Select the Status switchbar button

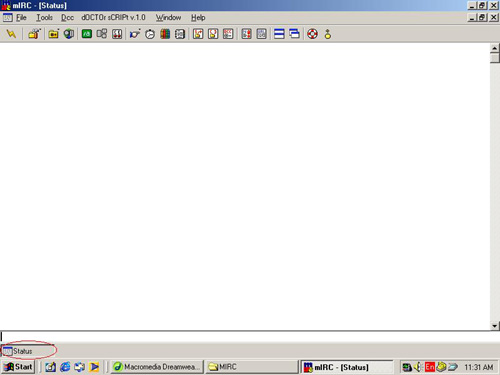pyautogui.click(x=28, y=351)
